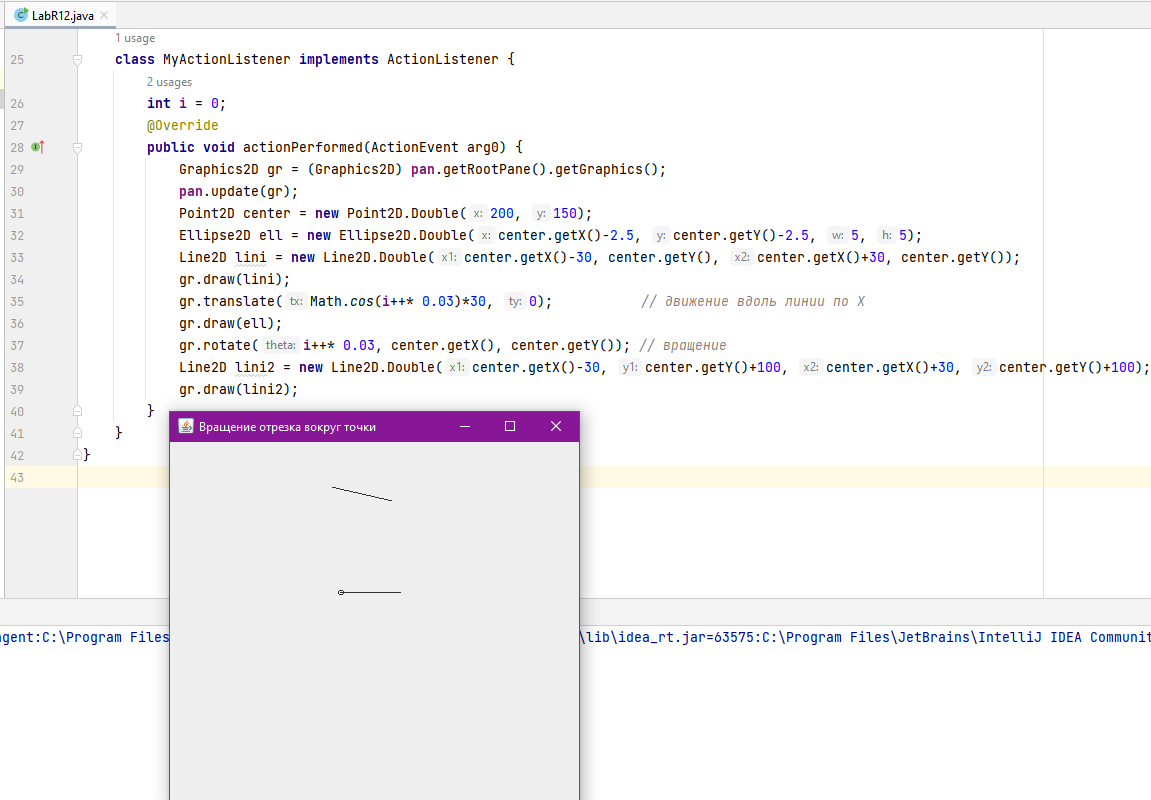1151x800 pixels.
Task: Collapse the actionPerformed method fold at line 28
Action: (x=77, y=148)
